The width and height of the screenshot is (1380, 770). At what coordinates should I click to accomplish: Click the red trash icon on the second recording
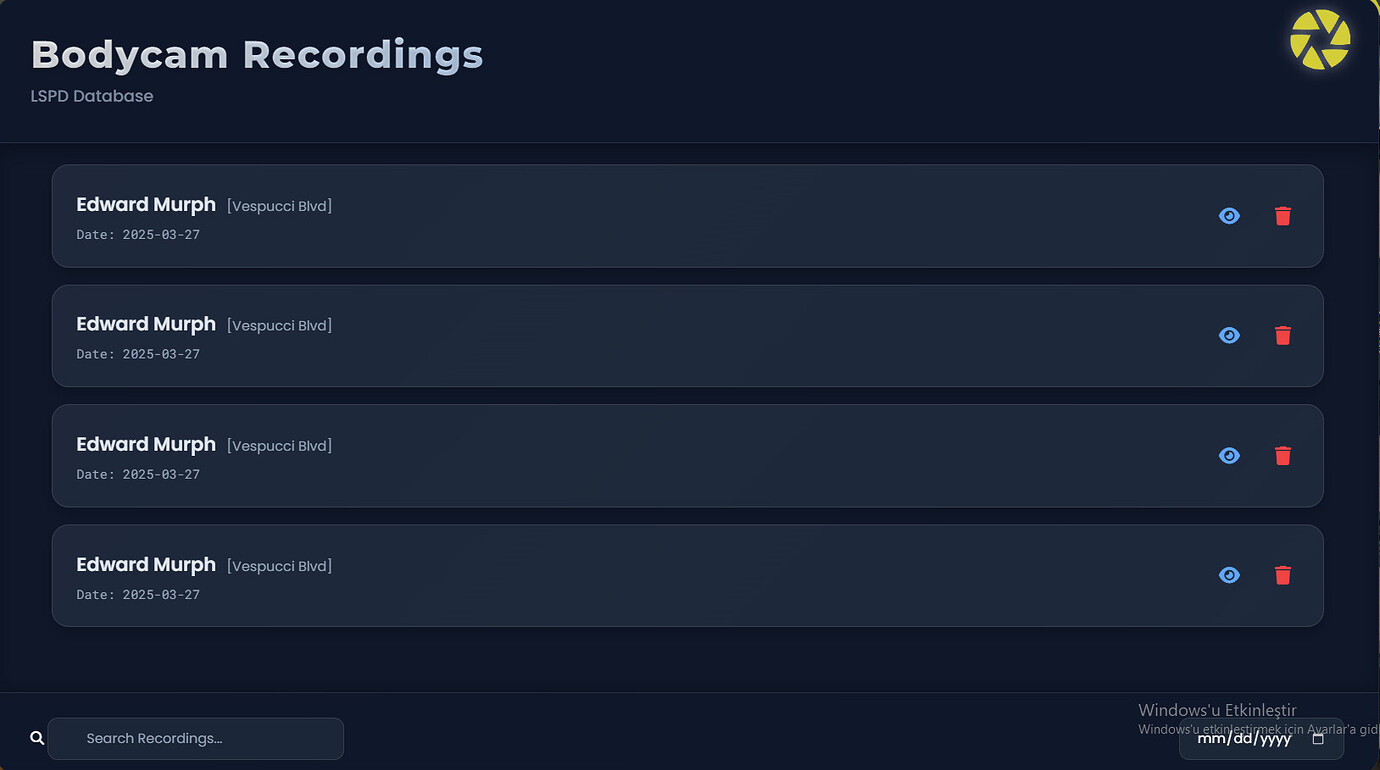1283,336
